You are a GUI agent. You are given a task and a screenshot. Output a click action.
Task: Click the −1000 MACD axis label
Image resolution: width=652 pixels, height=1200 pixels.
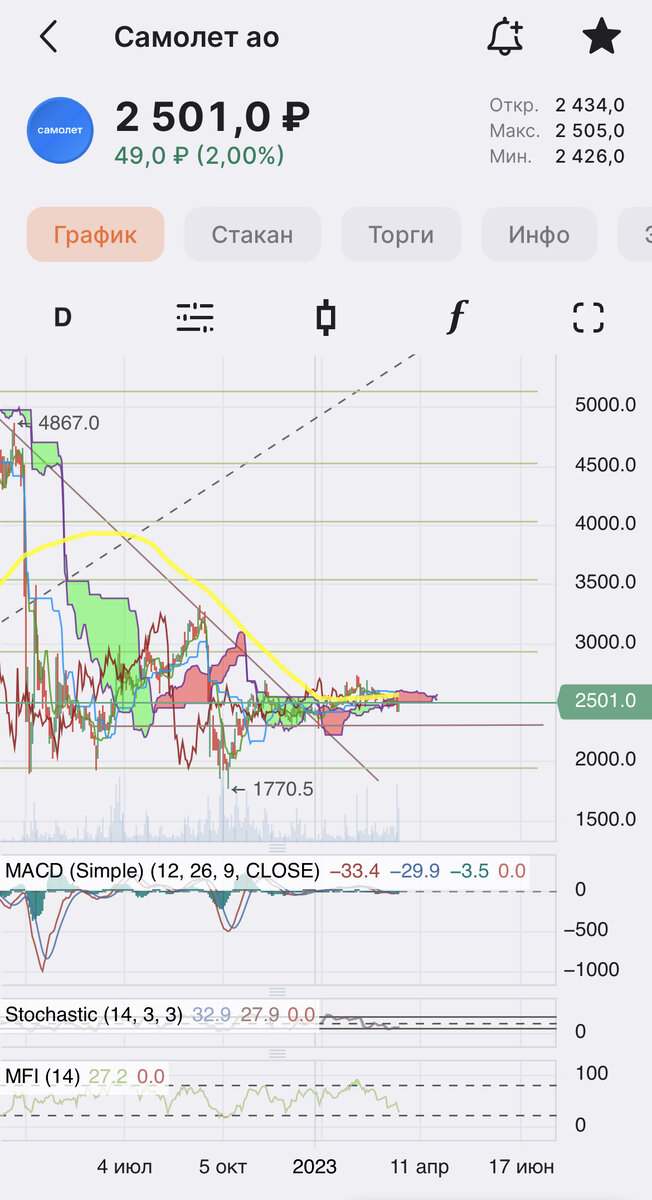[x=592, y=970]
